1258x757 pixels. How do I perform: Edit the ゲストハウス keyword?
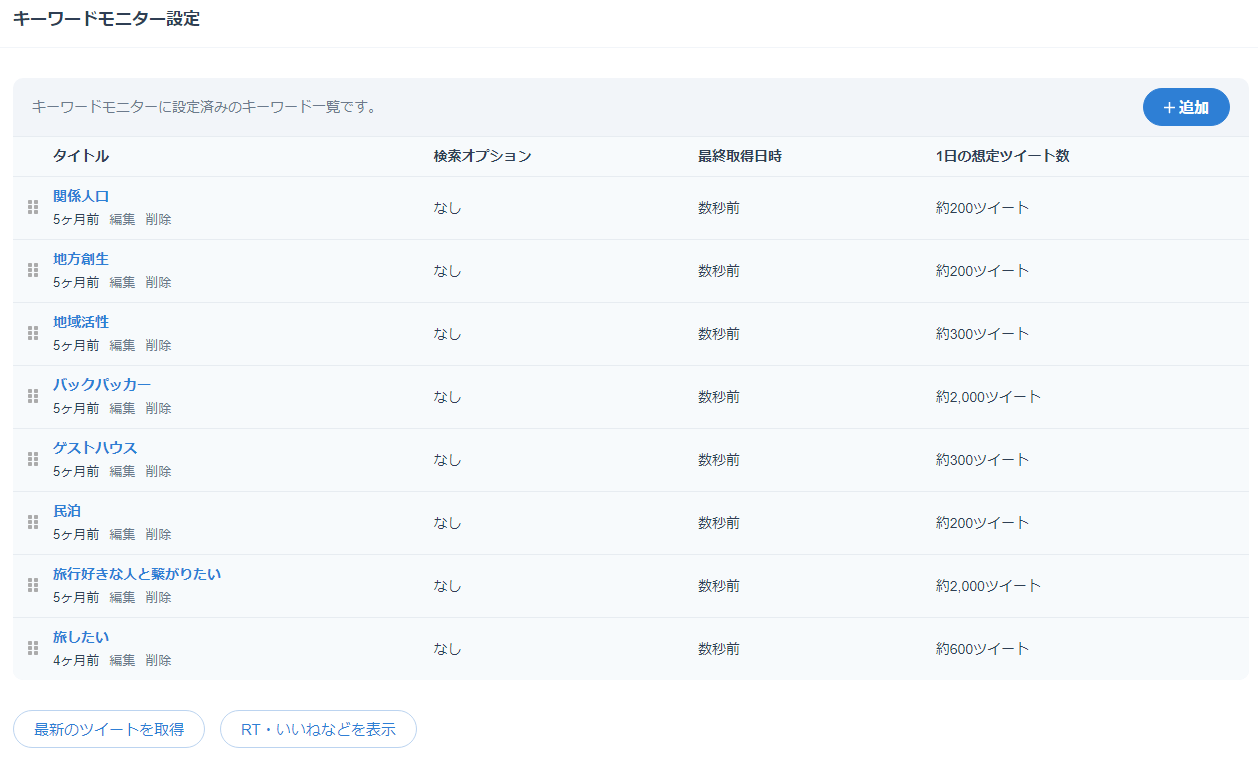[122, 472]
